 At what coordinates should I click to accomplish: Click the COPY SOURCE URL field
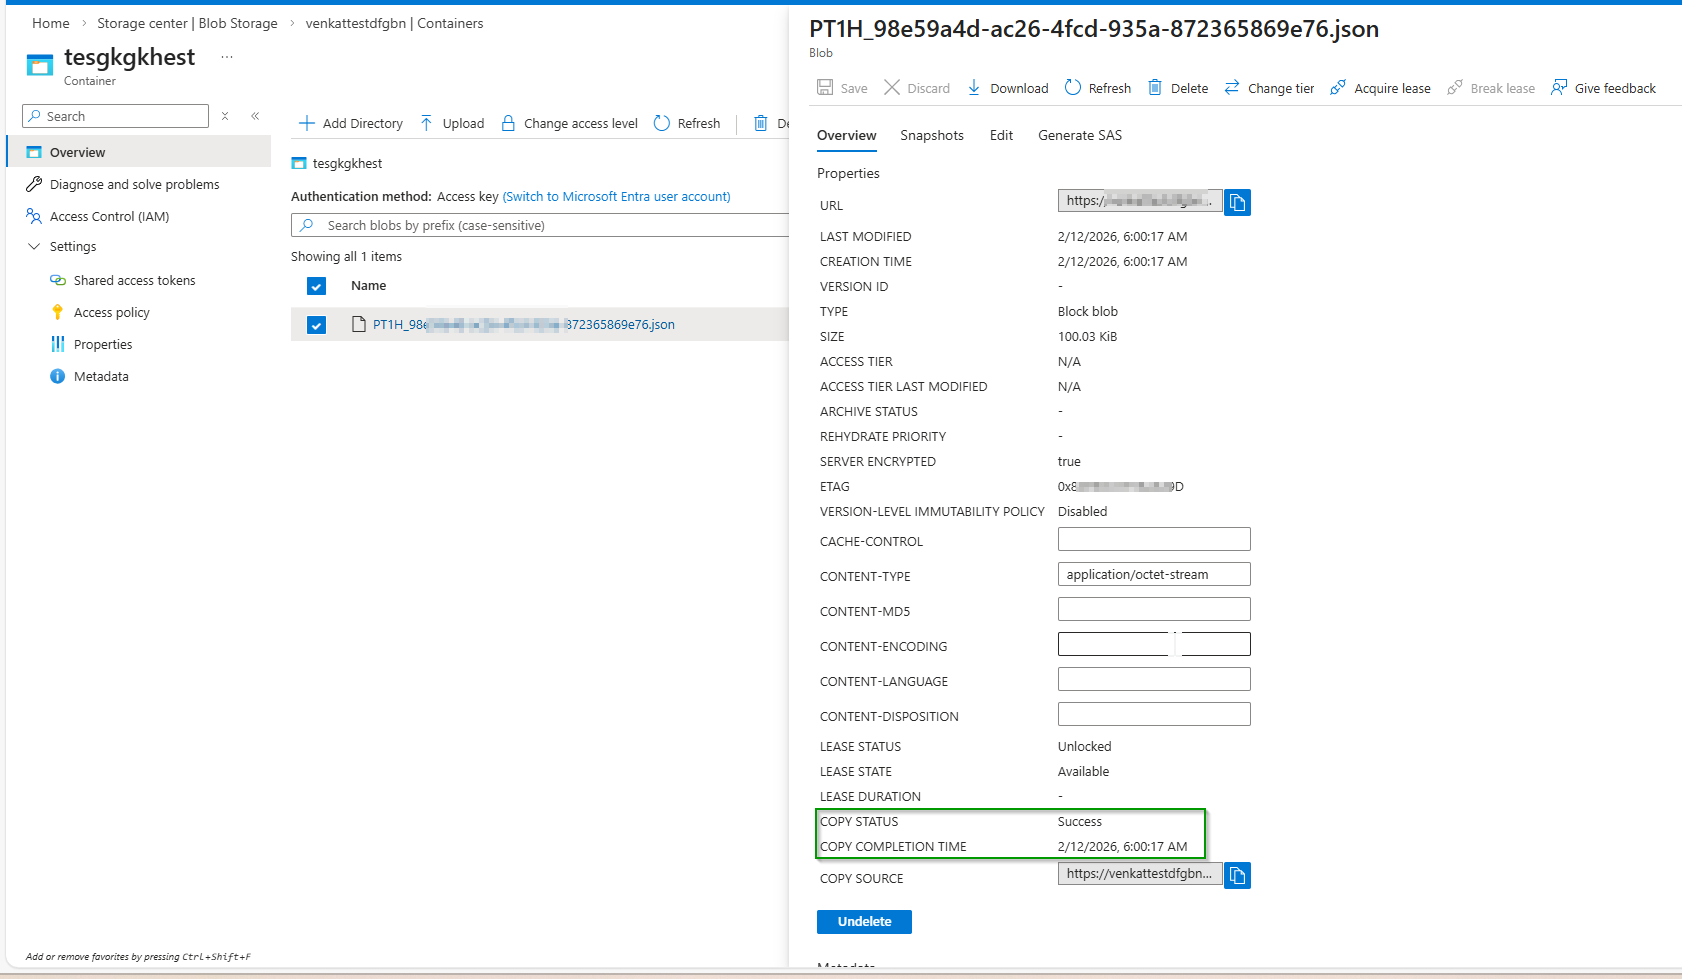(1140, 874)
